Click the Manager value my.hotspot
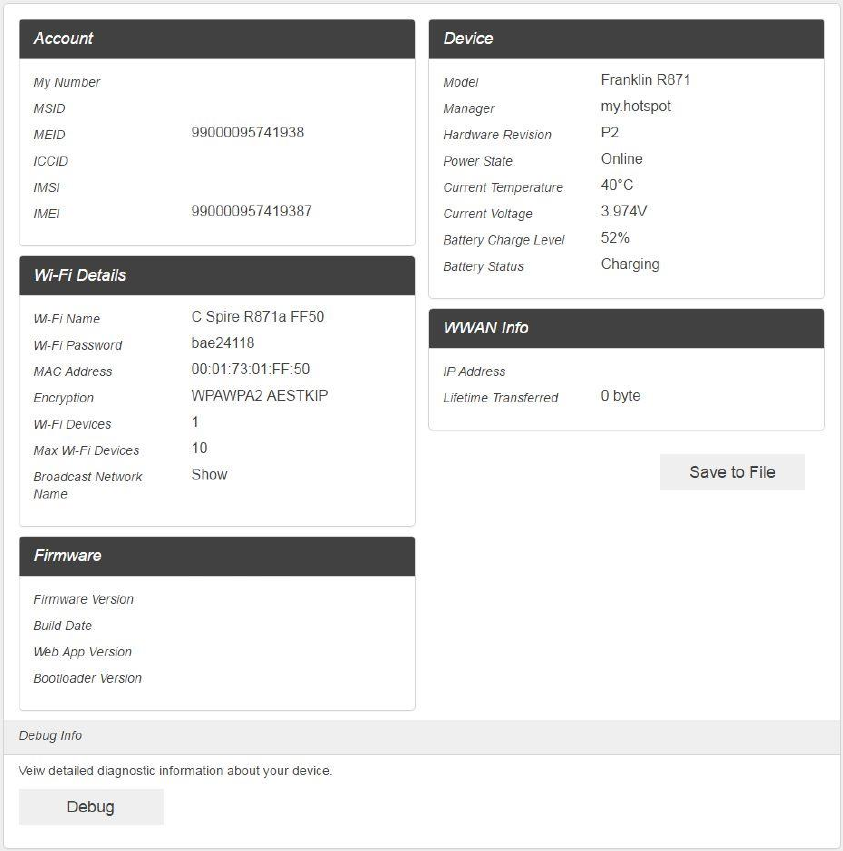 (x=636, y=106)
